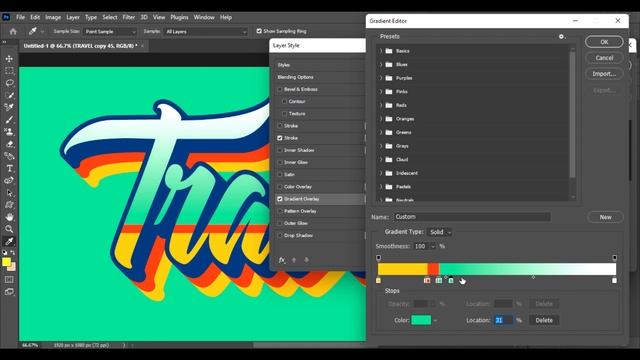This screenshot has height=360, width=640.
Task: Select the right opacity stop above gradient
Action: 614,258
